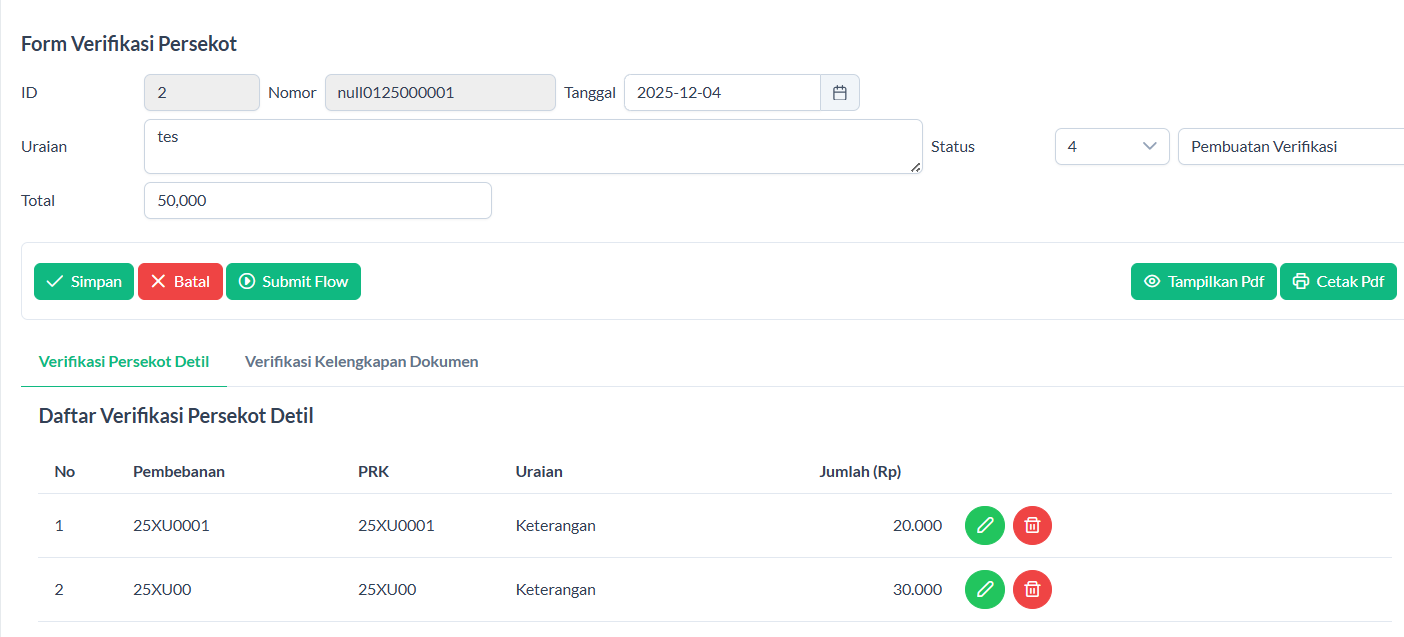The width and height of the screenshot is (1404, 637).
Task: Delete row 2 using red trash icon
Action: tap(1032, 589)
